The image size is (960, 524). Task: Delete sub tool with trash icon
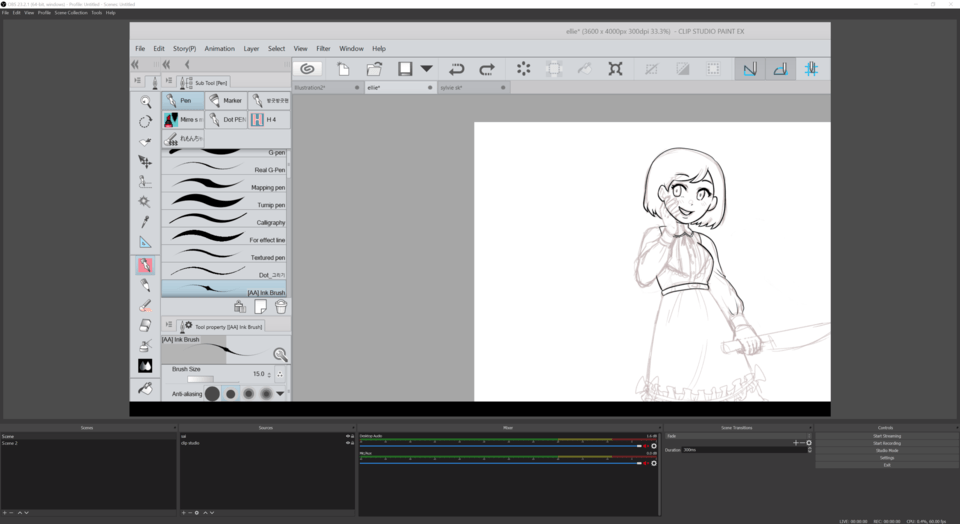(281, 307)
